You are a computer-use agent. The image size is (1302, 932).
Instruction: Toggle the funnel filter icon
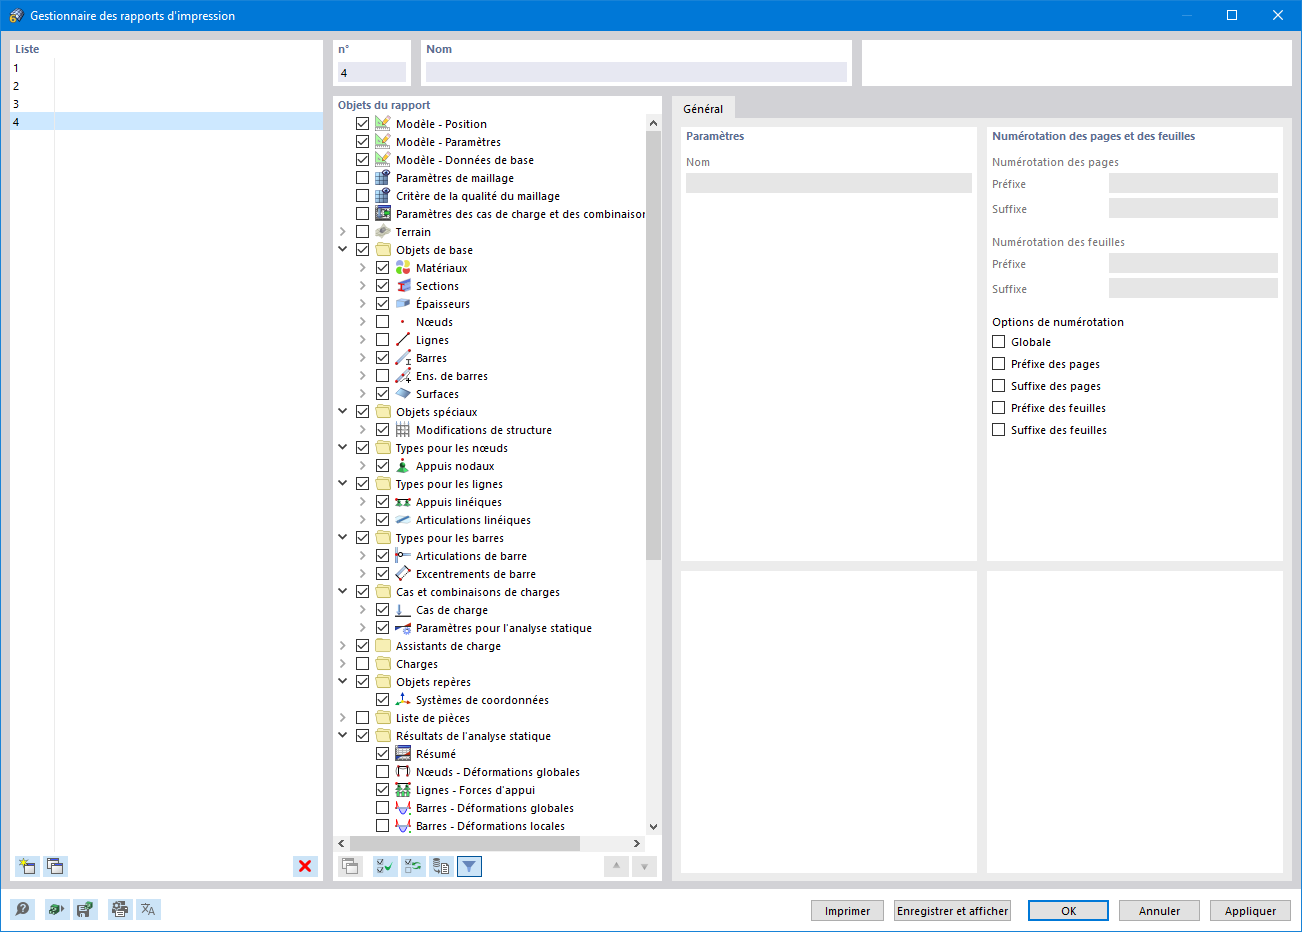tap(469, 866)
